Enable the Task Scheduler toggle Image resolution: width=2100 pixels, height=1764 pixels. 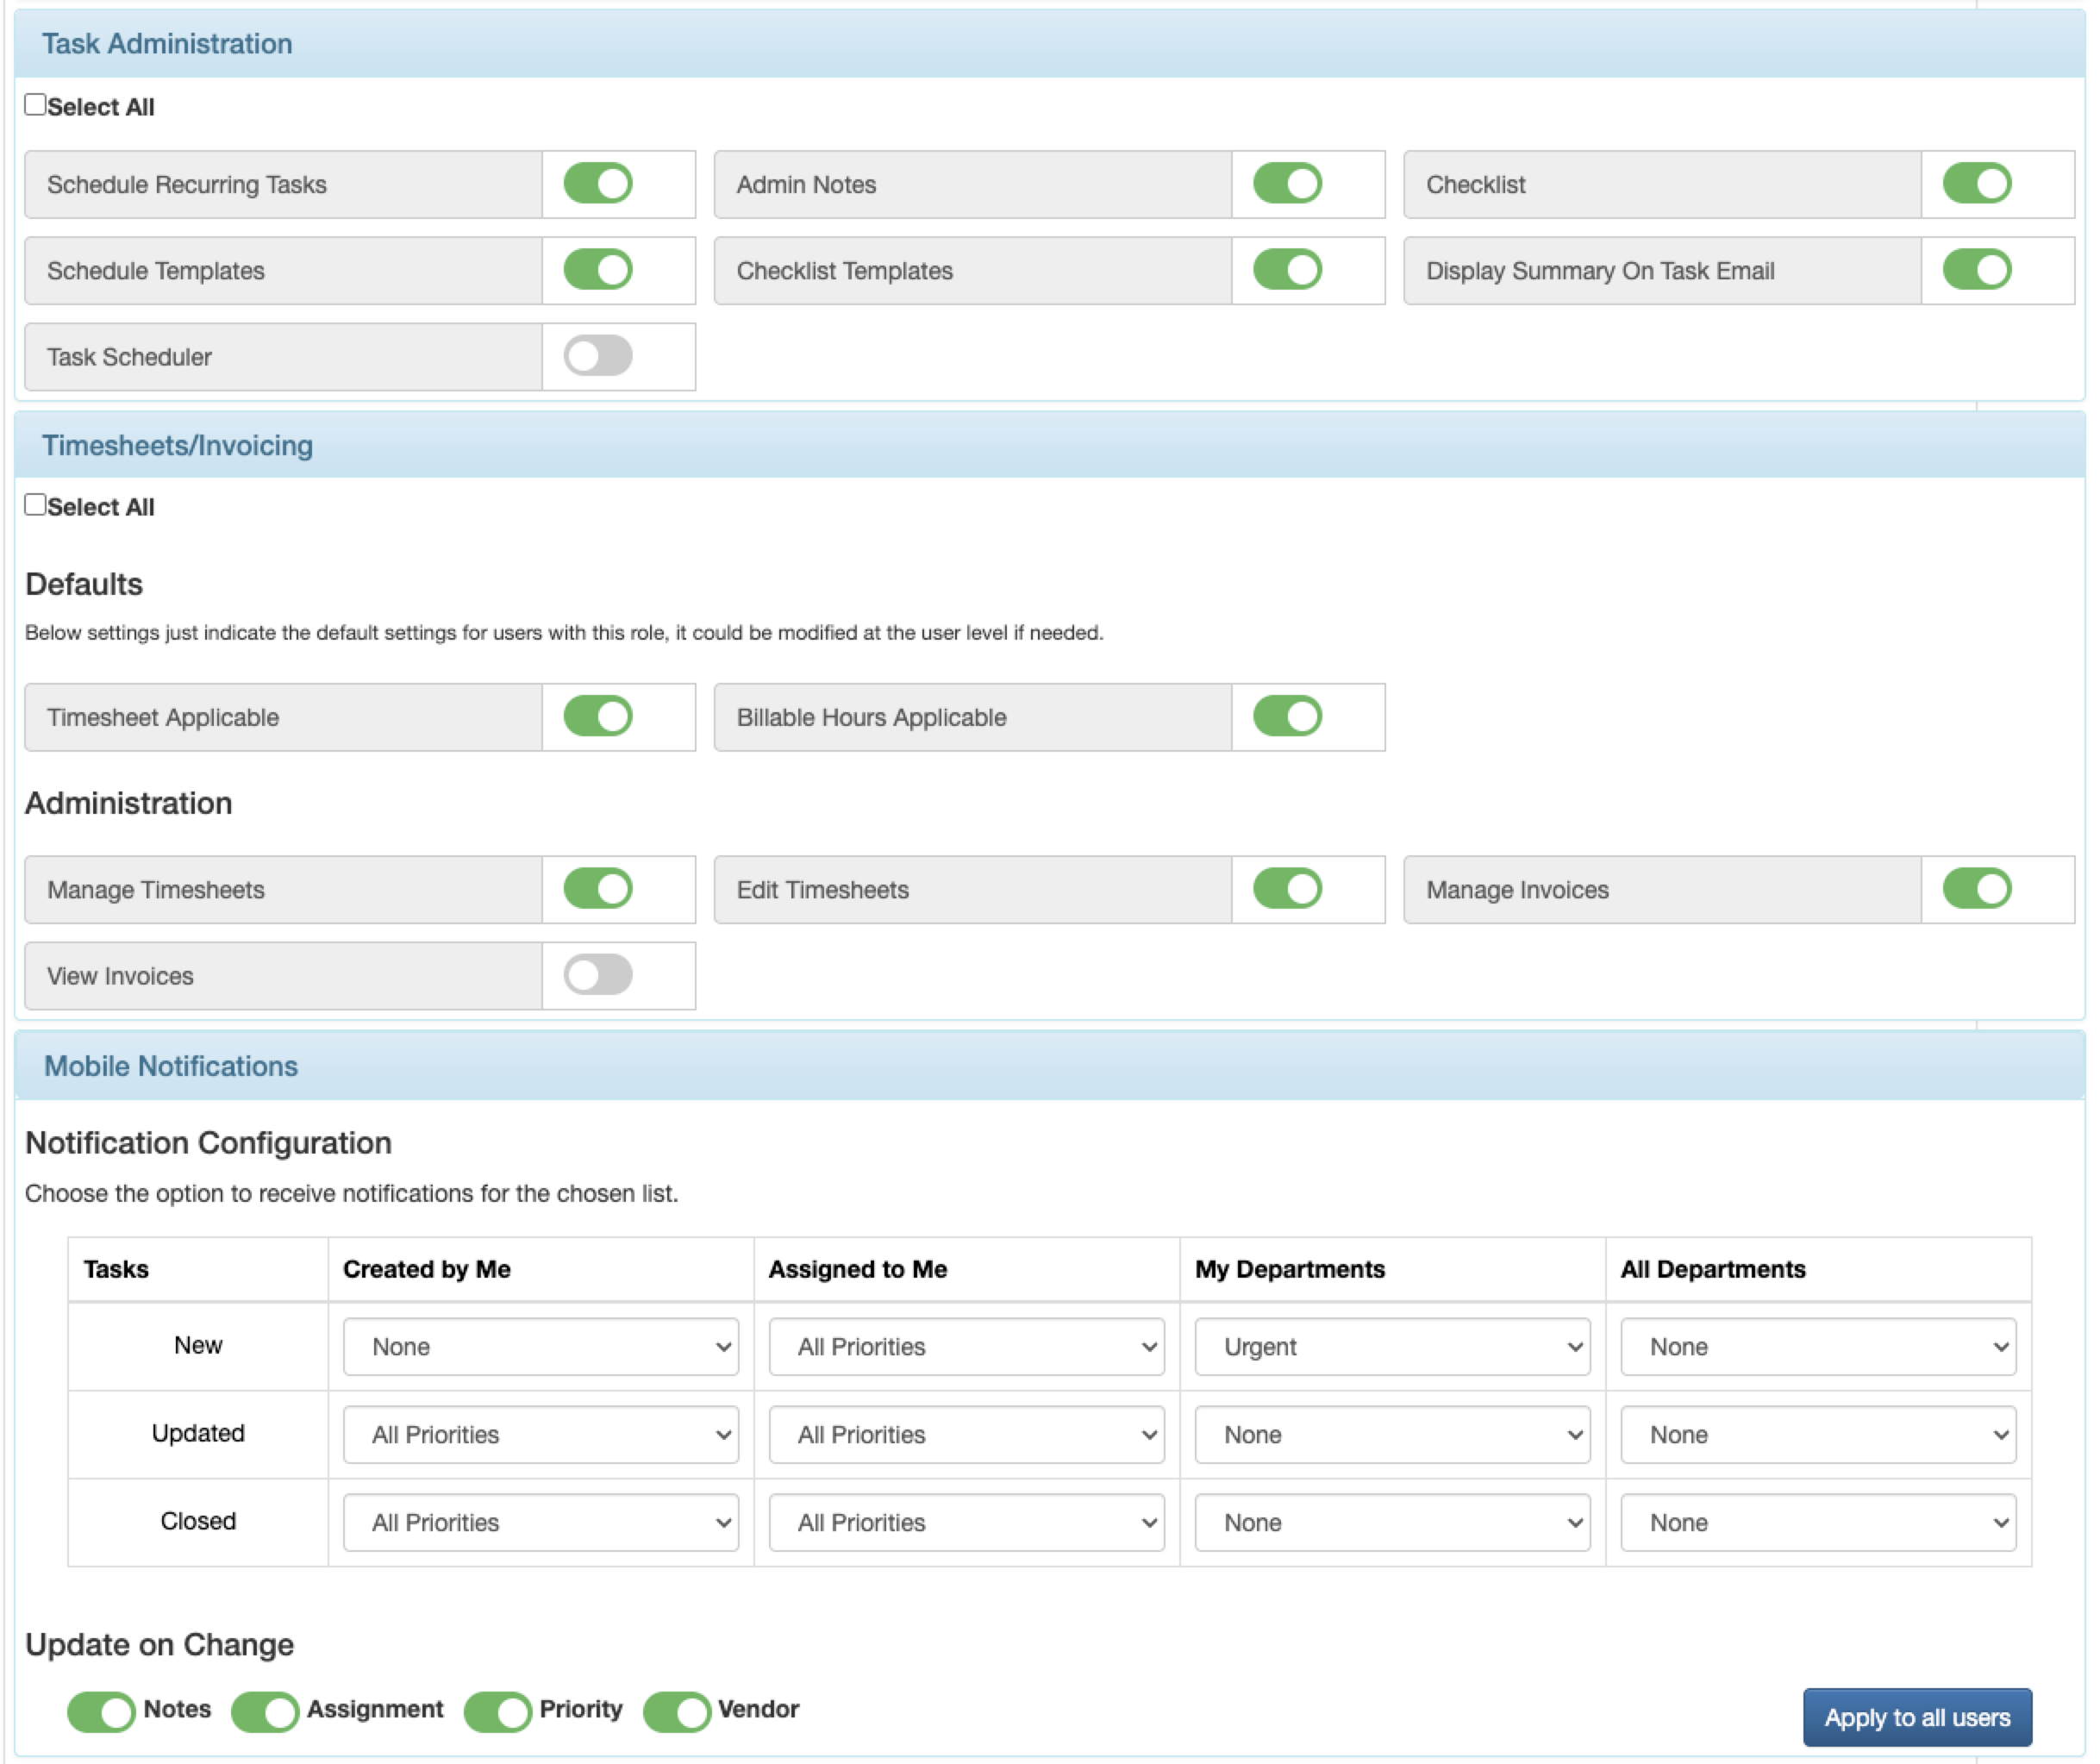click(598, 356)
